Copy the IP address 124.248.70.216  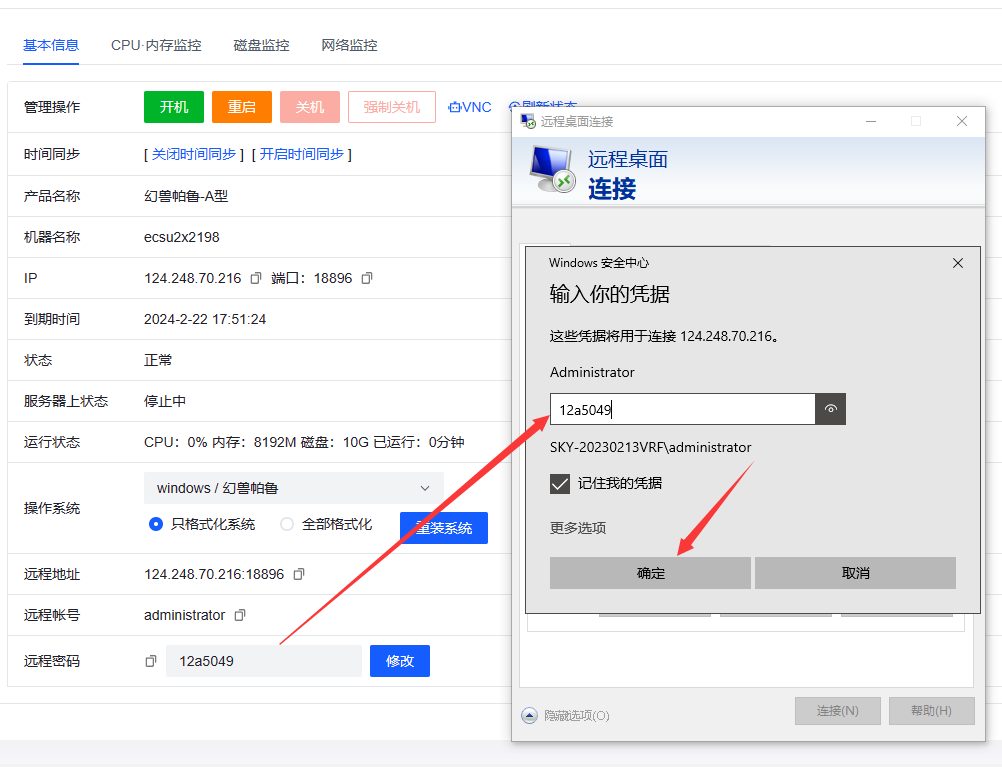tap(256, 278)
